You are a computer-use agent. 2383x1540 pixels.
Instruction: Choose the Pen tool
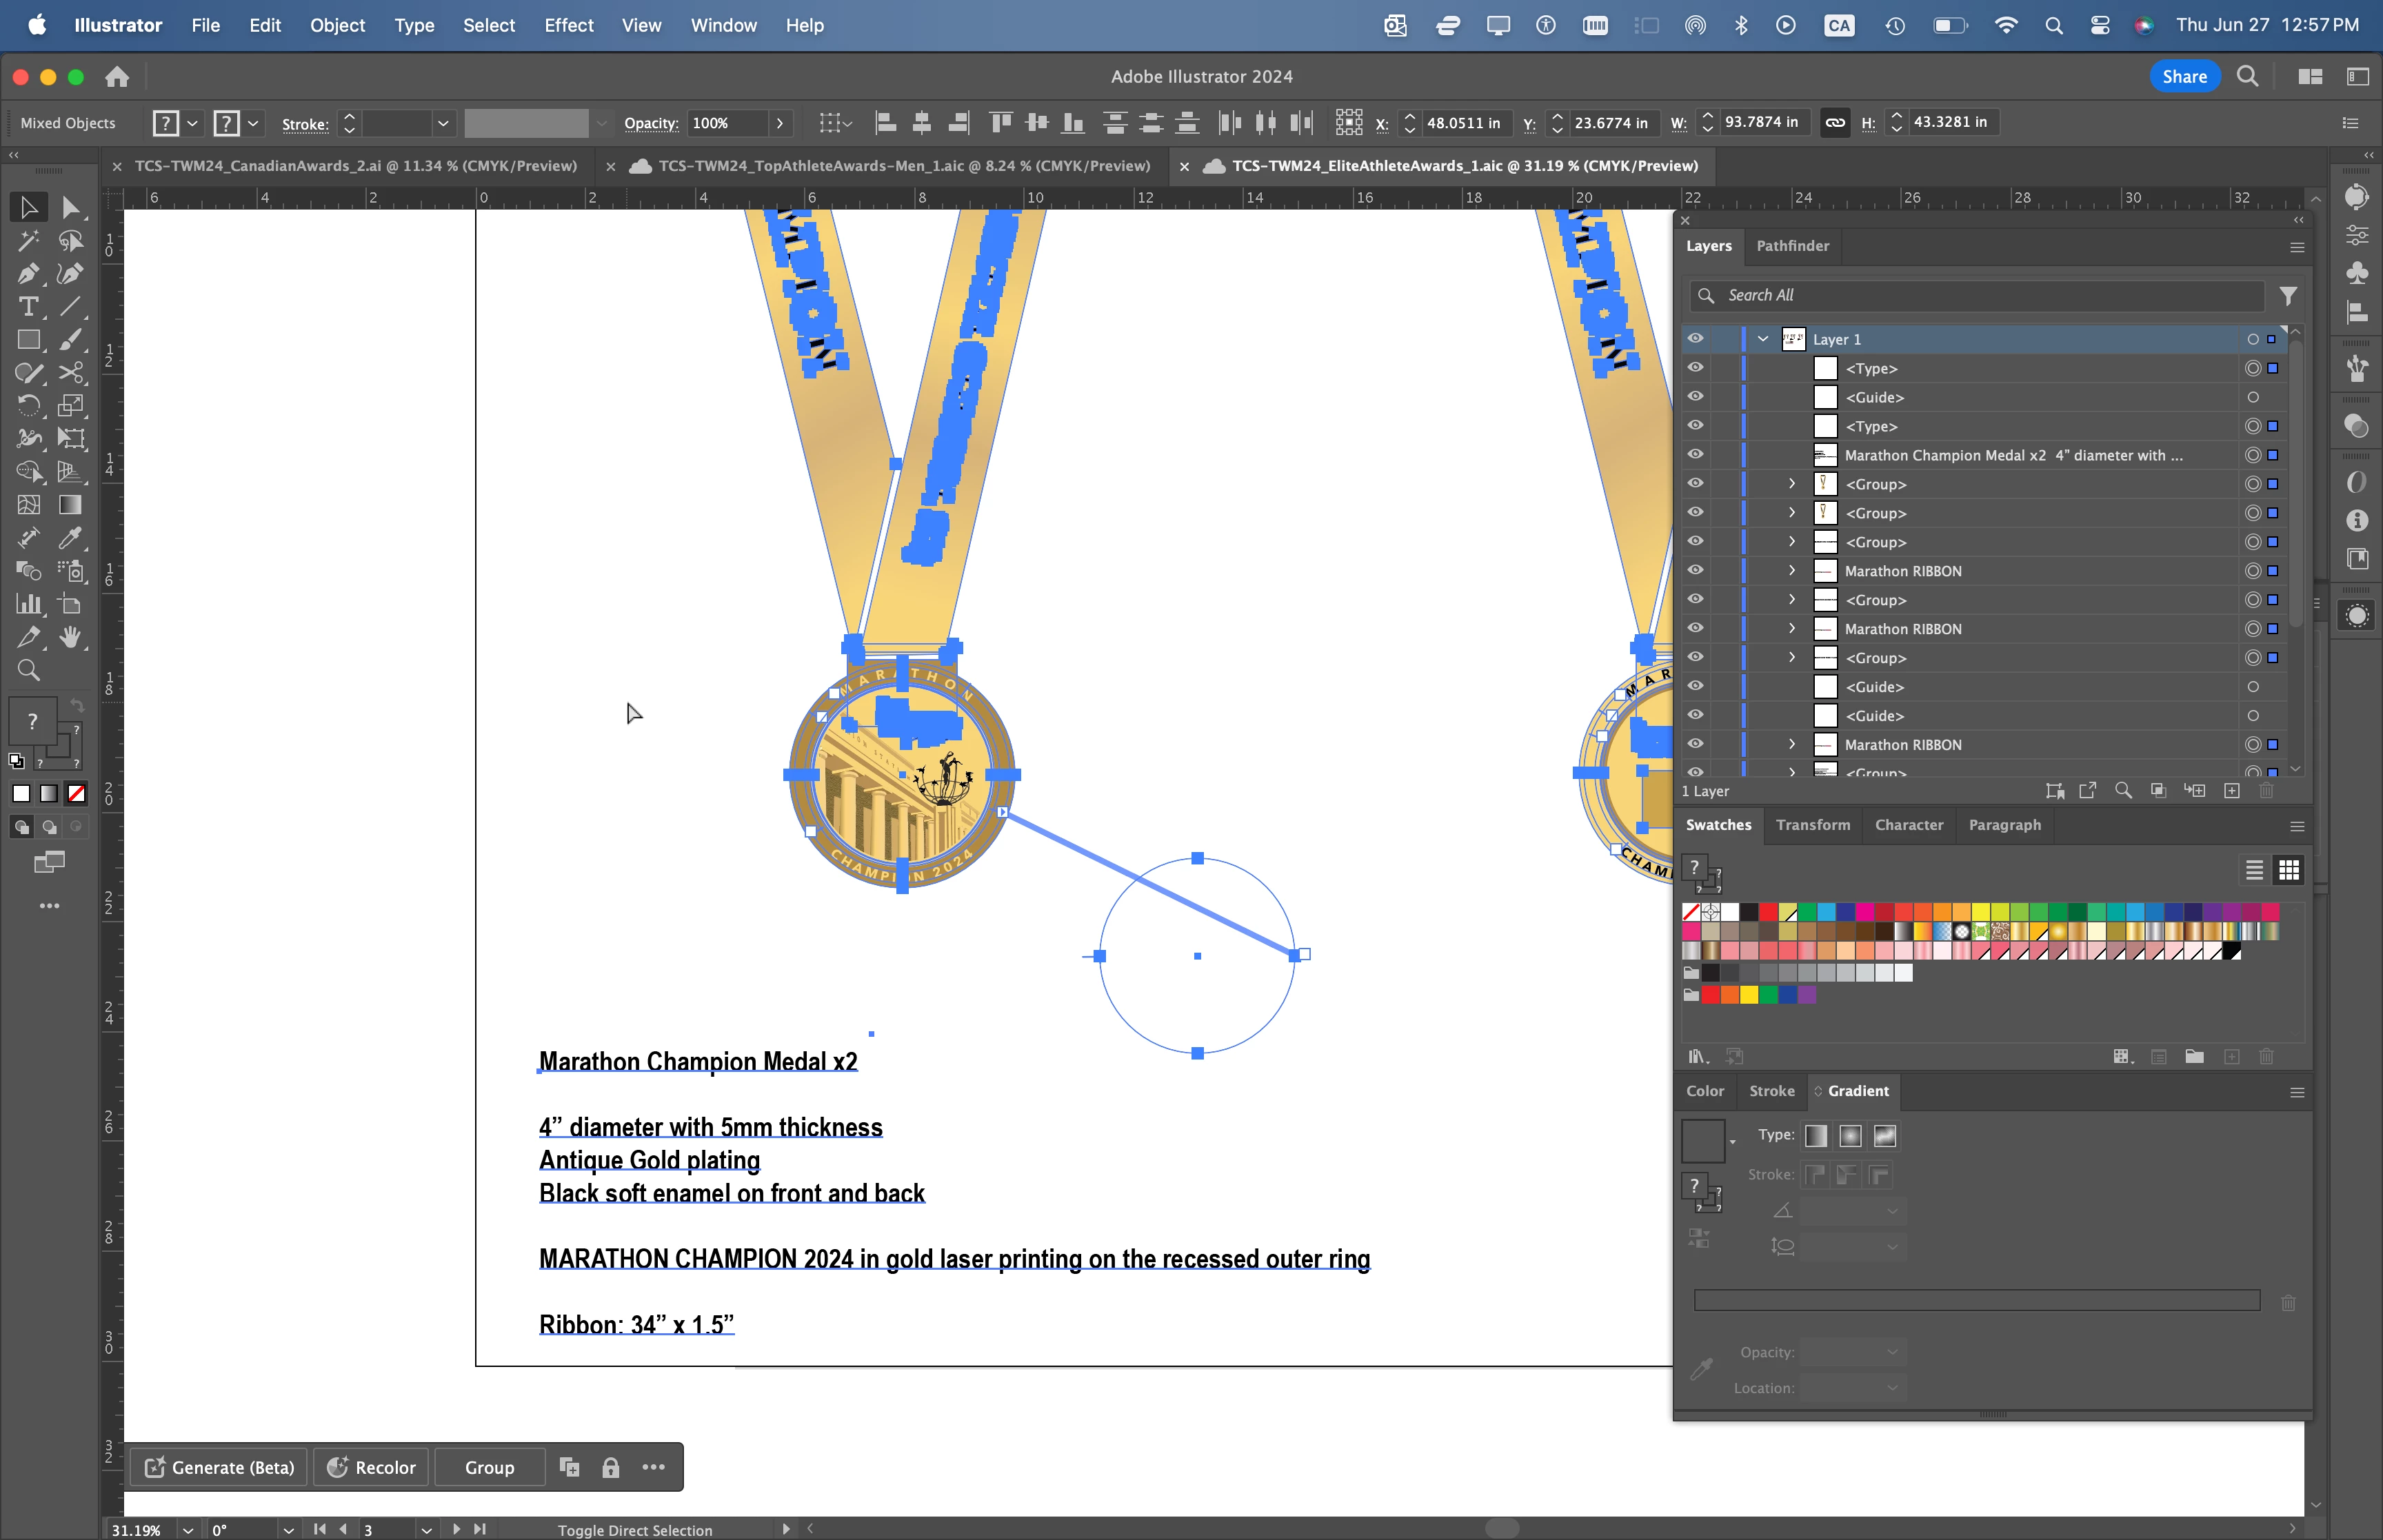[28, 273]
